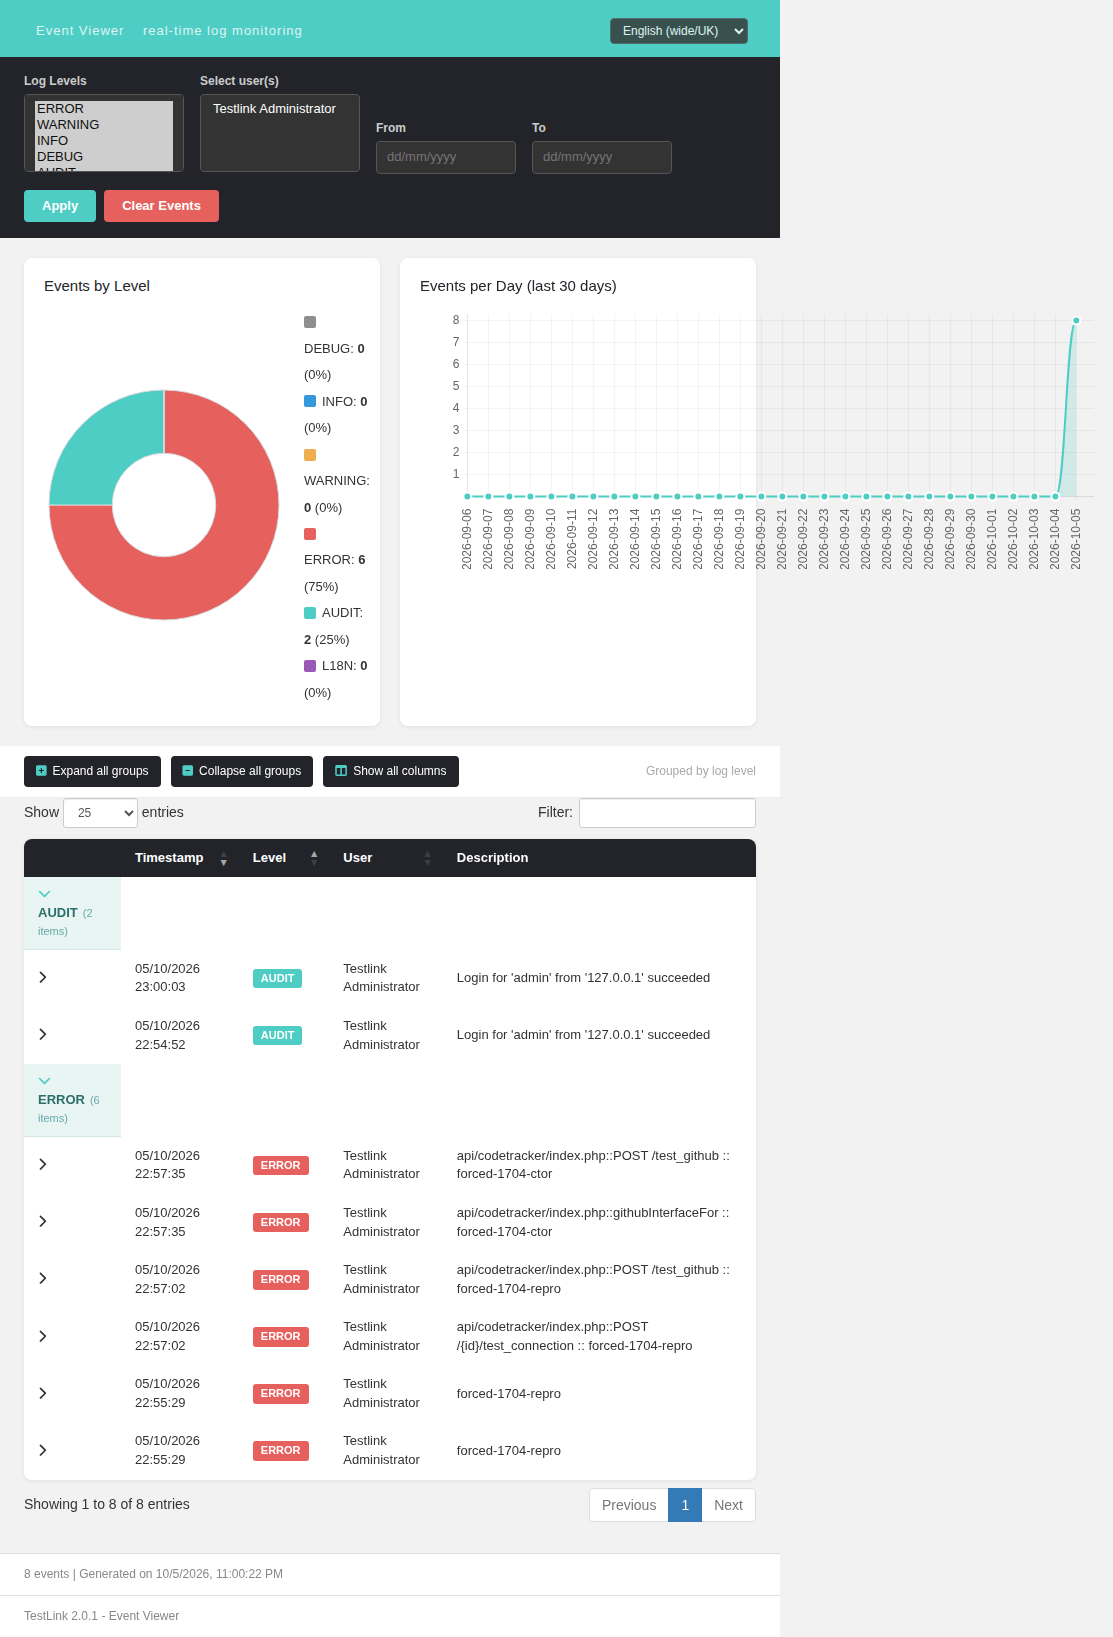Select ERROR in Log Levels list
The width and height of the screenshot is (1113, 1637).
[x=104, y=109]
